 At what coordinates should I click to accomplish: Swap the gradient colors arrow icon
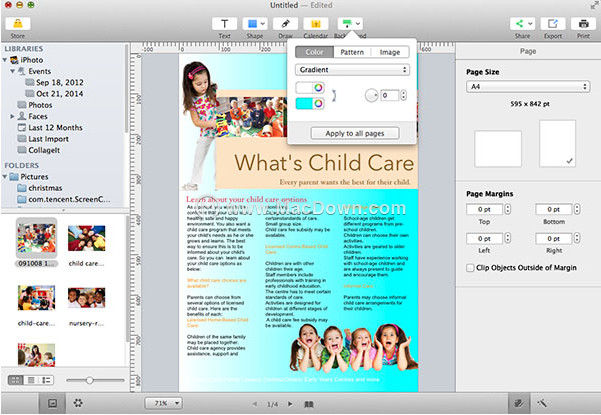pos(334,95)
